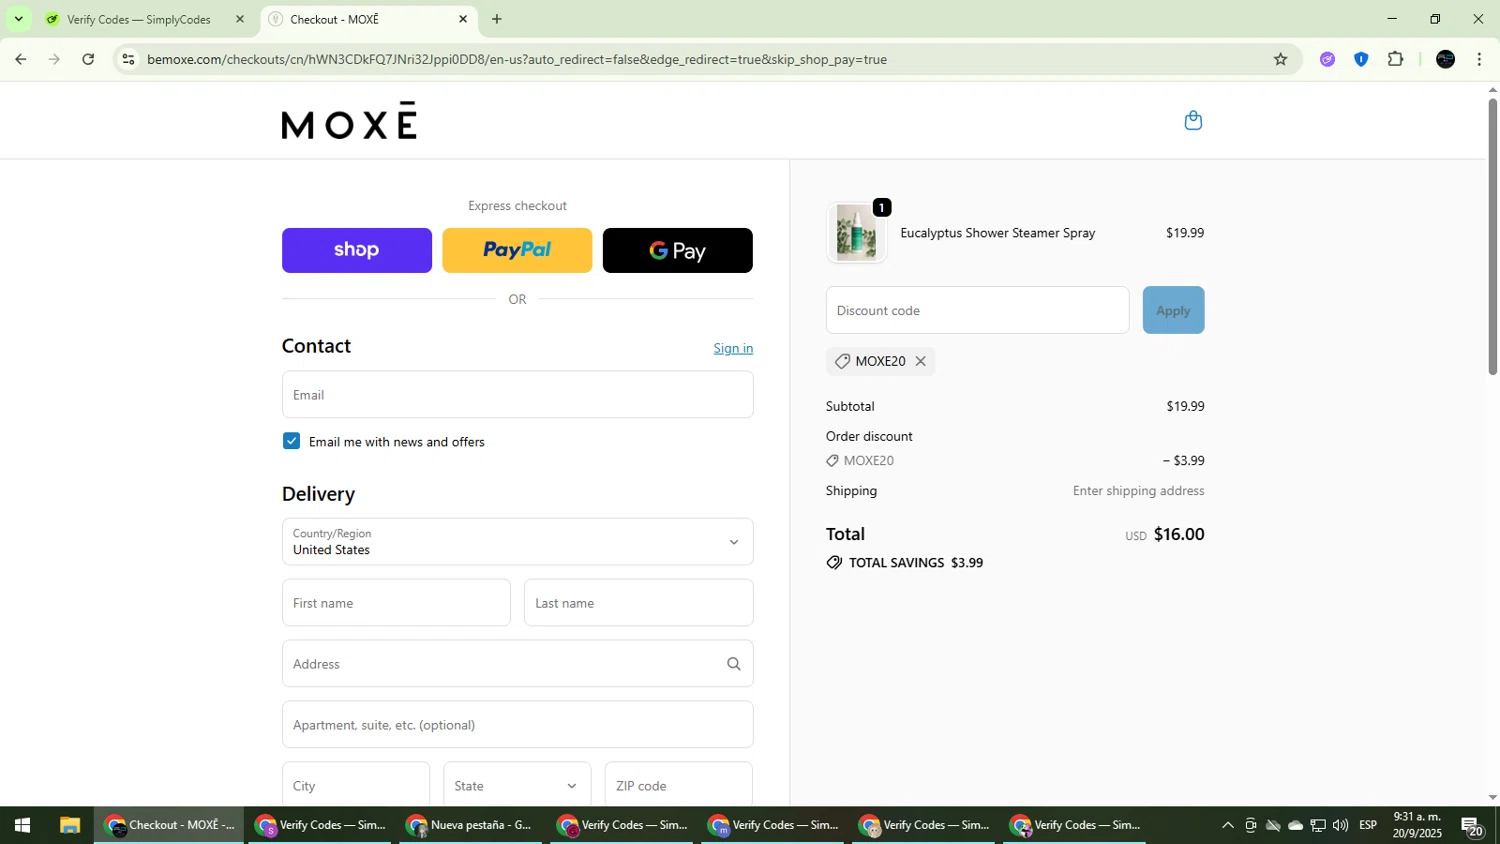Open the purple SimplyCodes extension icon

(1327, 59)
